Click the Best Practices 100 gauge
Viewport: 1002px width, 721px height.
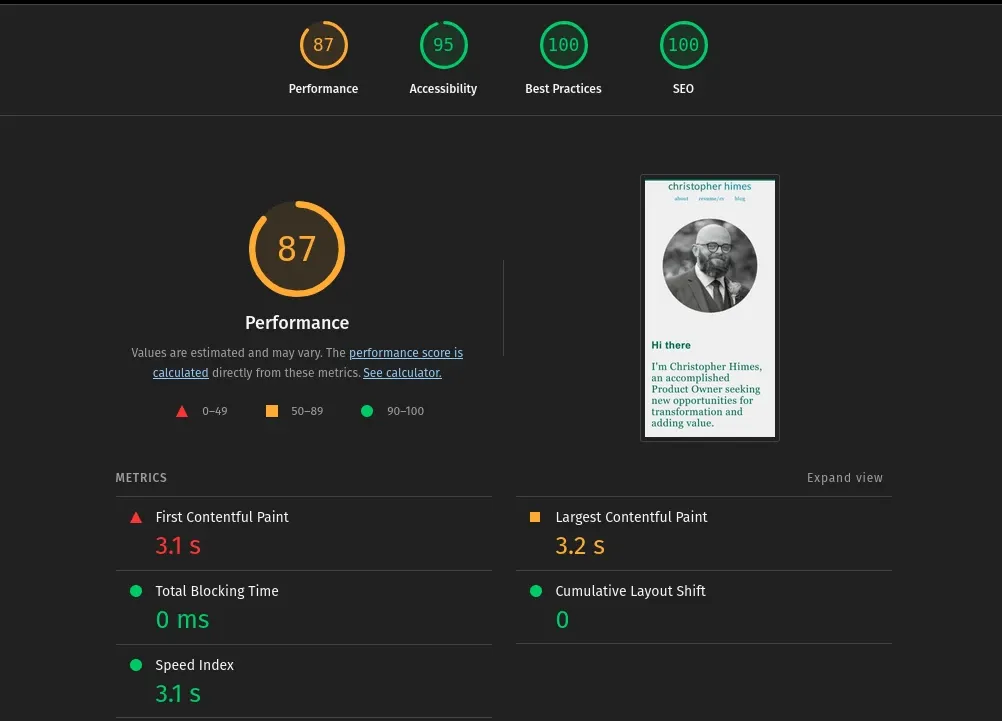(563, 44)
